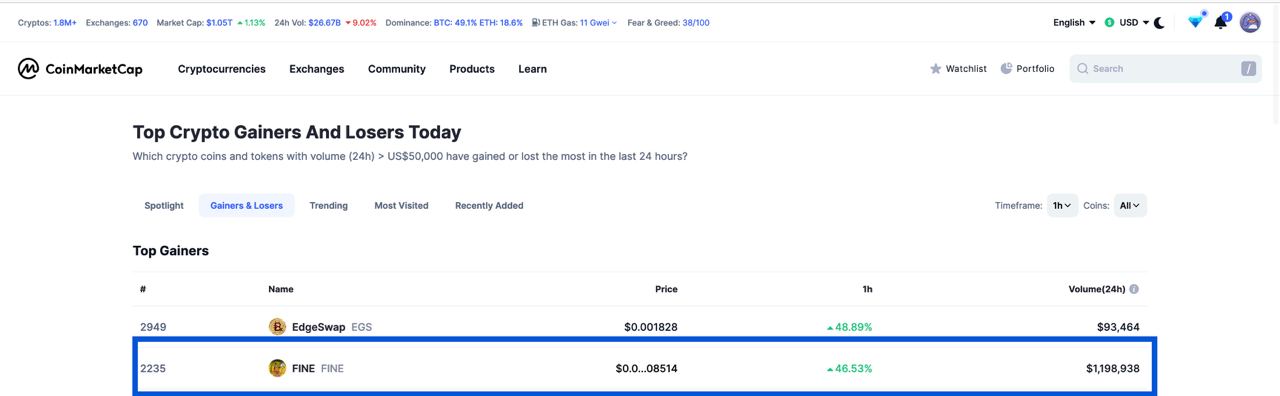This screenshot has width=1280, height=396.
Task: Click the CoinMarketCap logo
Action: click(80, 69)
